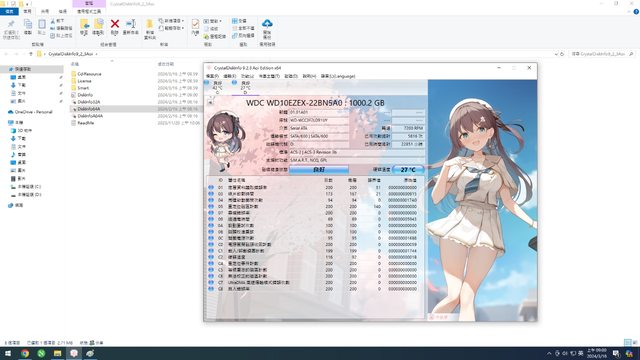Open the File(F) menu in CrystalDiskInfo
The height and width of the screenshot is (360, 640).
[x=212, y=76]
